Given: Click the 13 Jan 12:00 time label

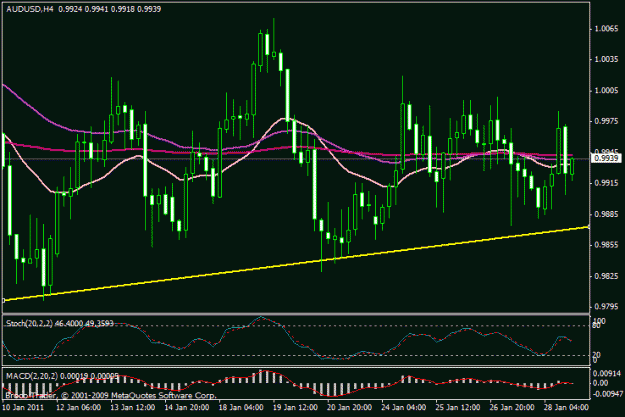Looking at the screenshot, I should (132, 407).
